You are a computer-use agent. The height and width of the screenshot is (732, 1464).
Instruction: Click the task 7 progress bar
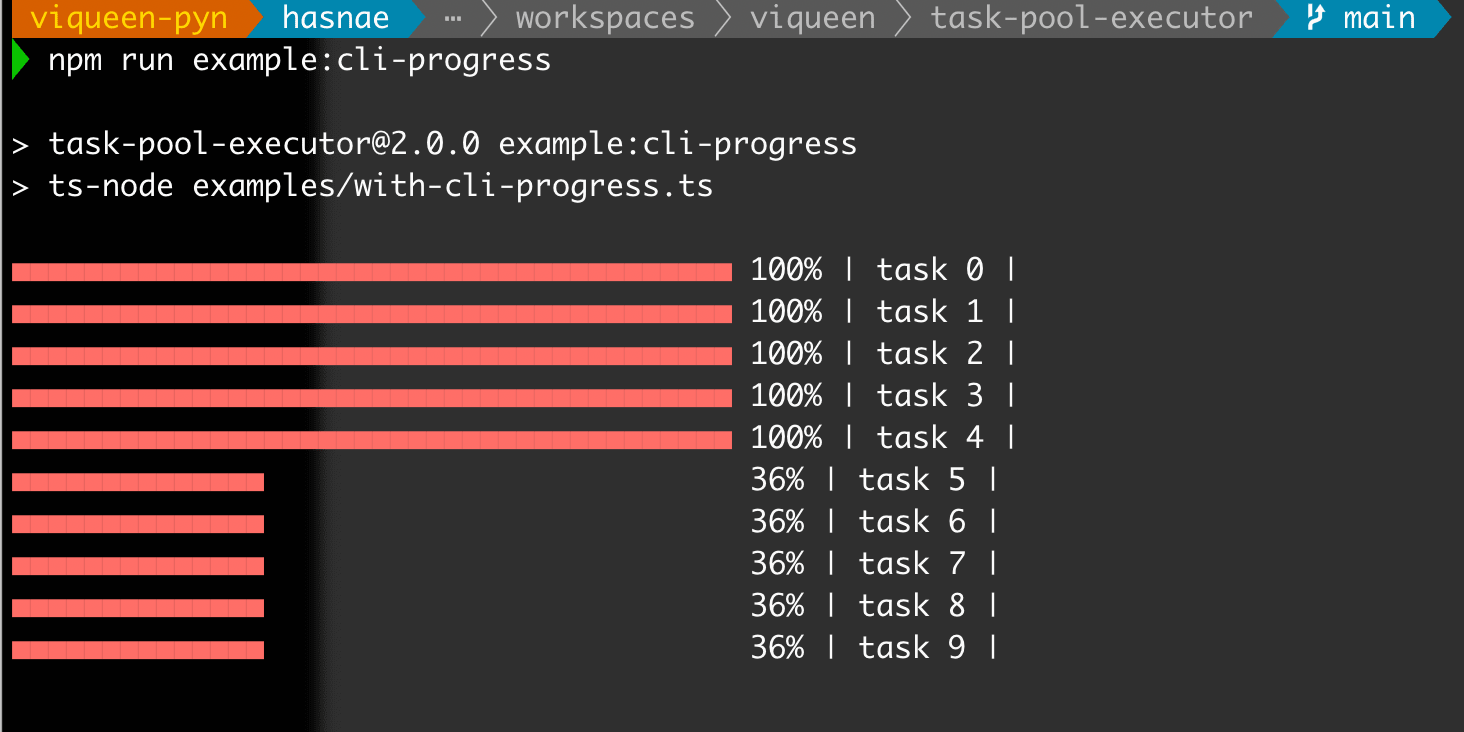coord(138,566)
